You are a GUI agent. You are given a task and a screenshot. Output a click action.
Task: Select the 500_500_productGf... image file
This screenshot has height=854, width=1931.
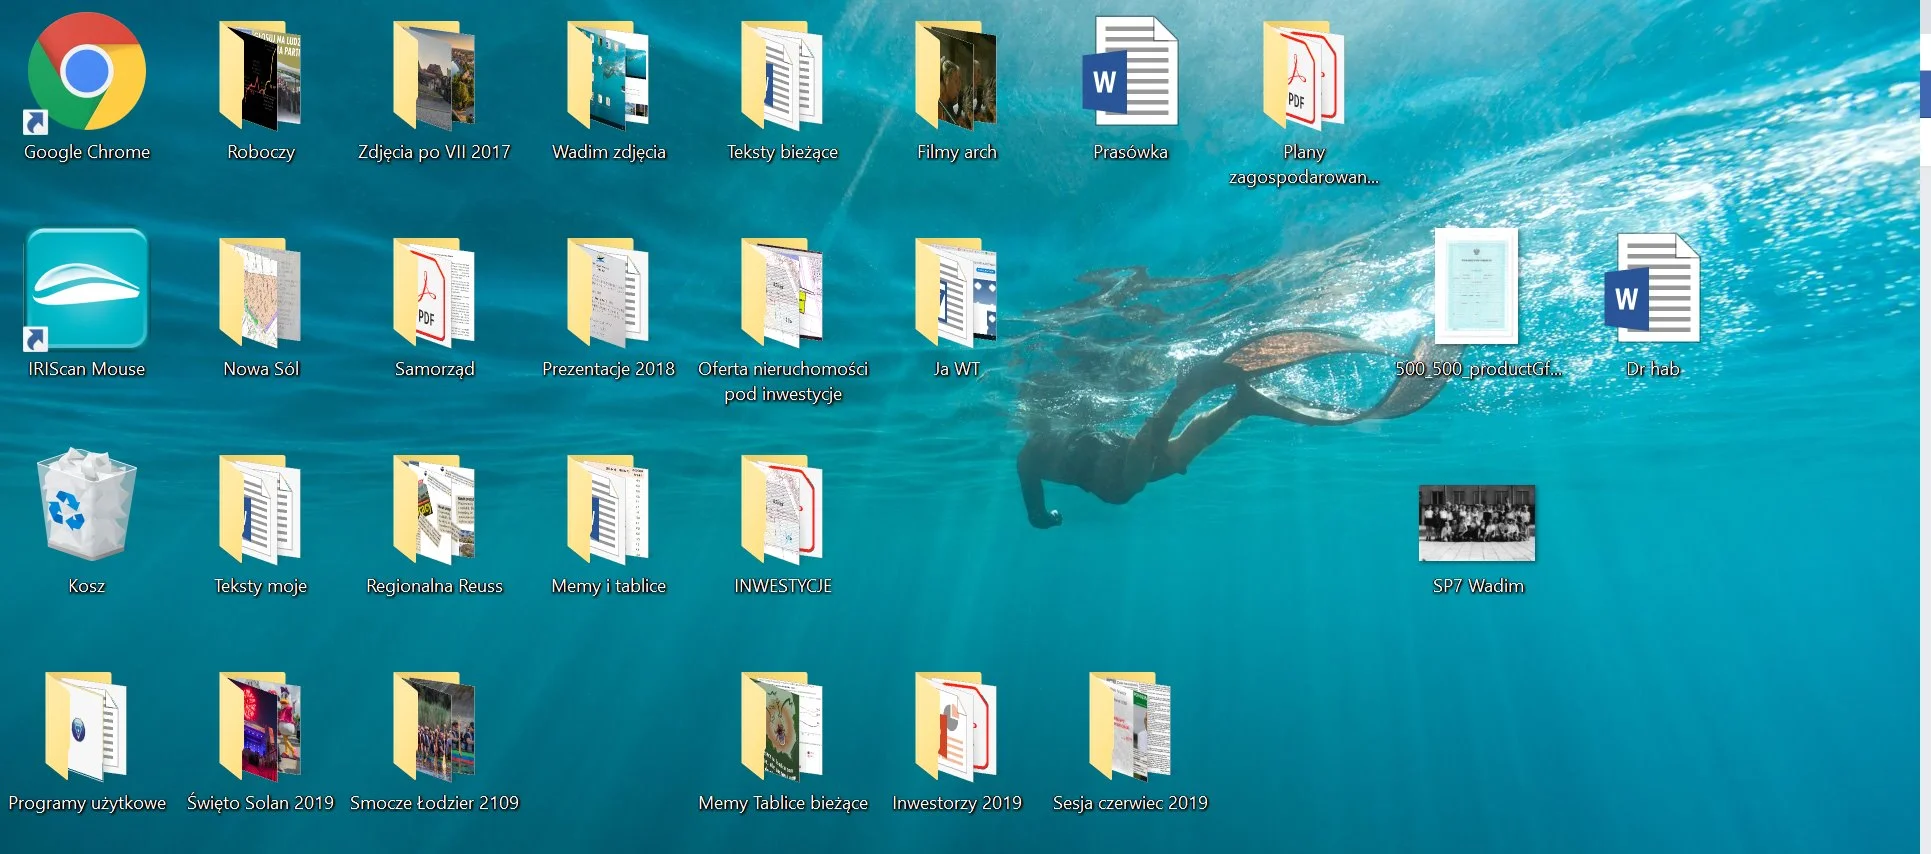pyautogui.click(x=1477, y=287)
